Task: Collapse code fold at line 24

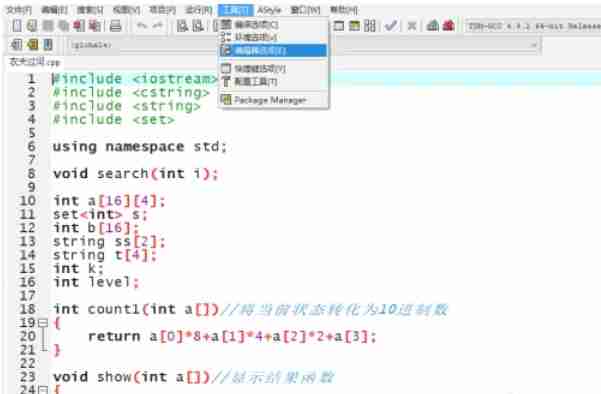Action: tap(43, 390)
